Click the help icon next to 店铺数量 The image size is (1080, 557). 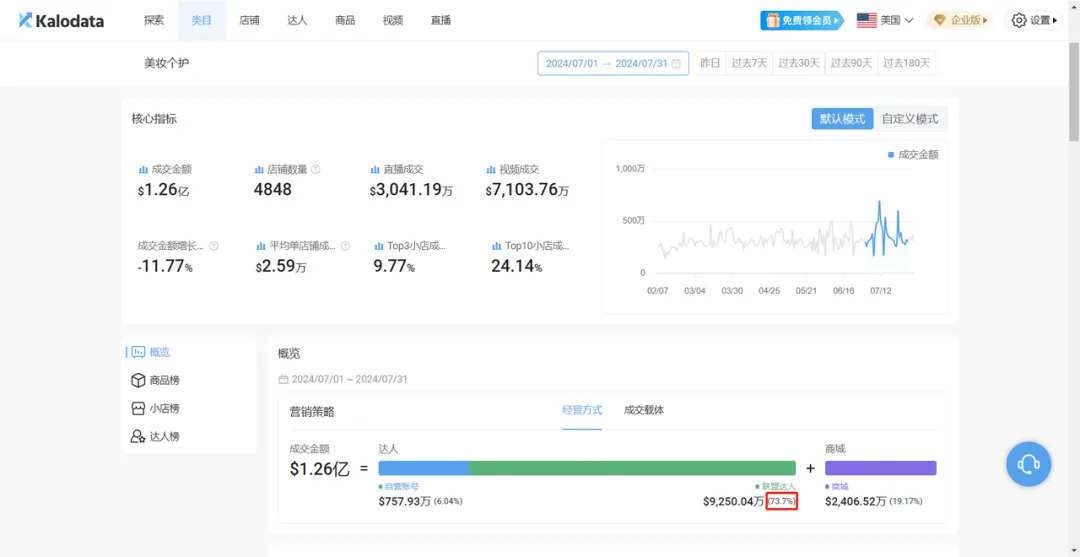[316, 170]
